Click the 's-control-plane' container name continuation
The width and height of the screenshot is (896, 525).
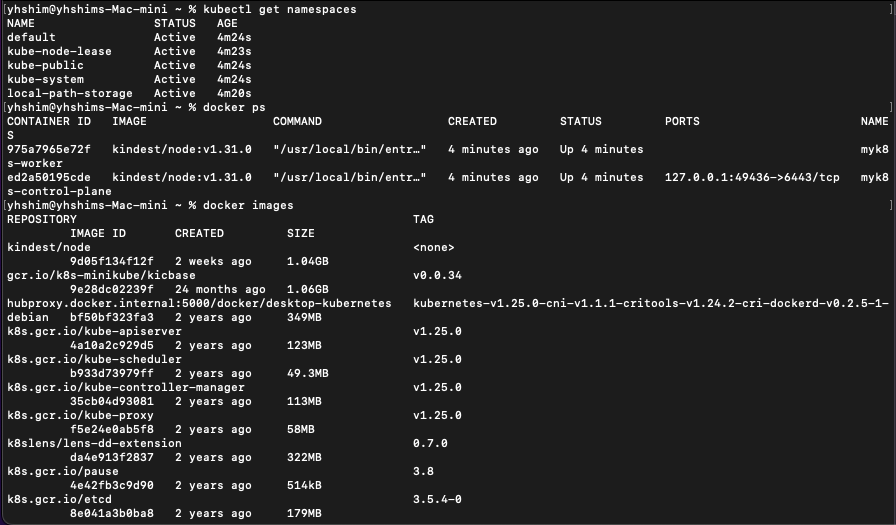pyautogui.click(x=59, y=191)
